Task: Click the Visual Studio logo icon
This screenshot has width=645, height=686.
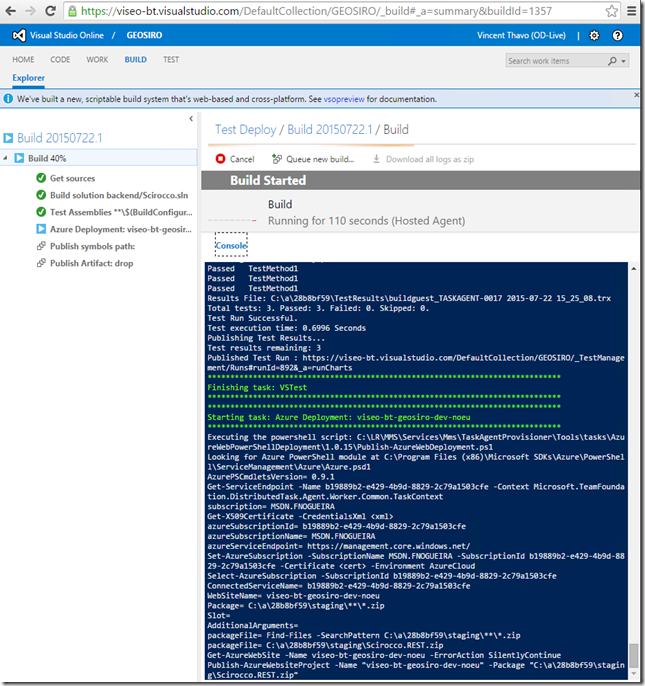Action: click(19, 35)
